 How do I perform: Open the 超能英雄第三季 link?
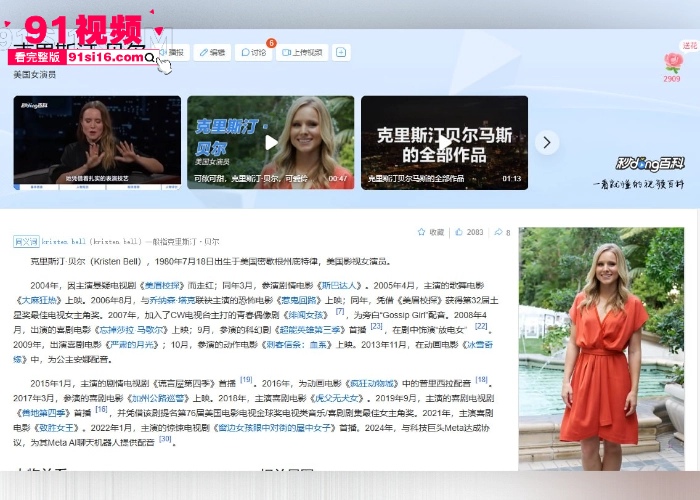tap(311, 330)
